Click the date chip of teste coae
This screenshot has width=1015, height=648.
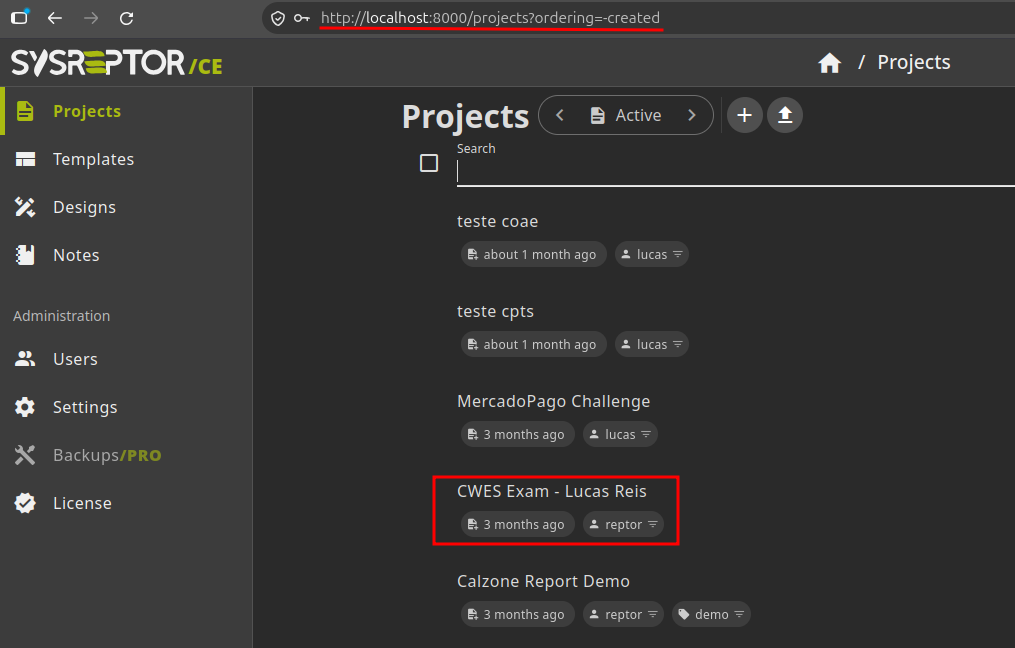click(x=533, y=254)
